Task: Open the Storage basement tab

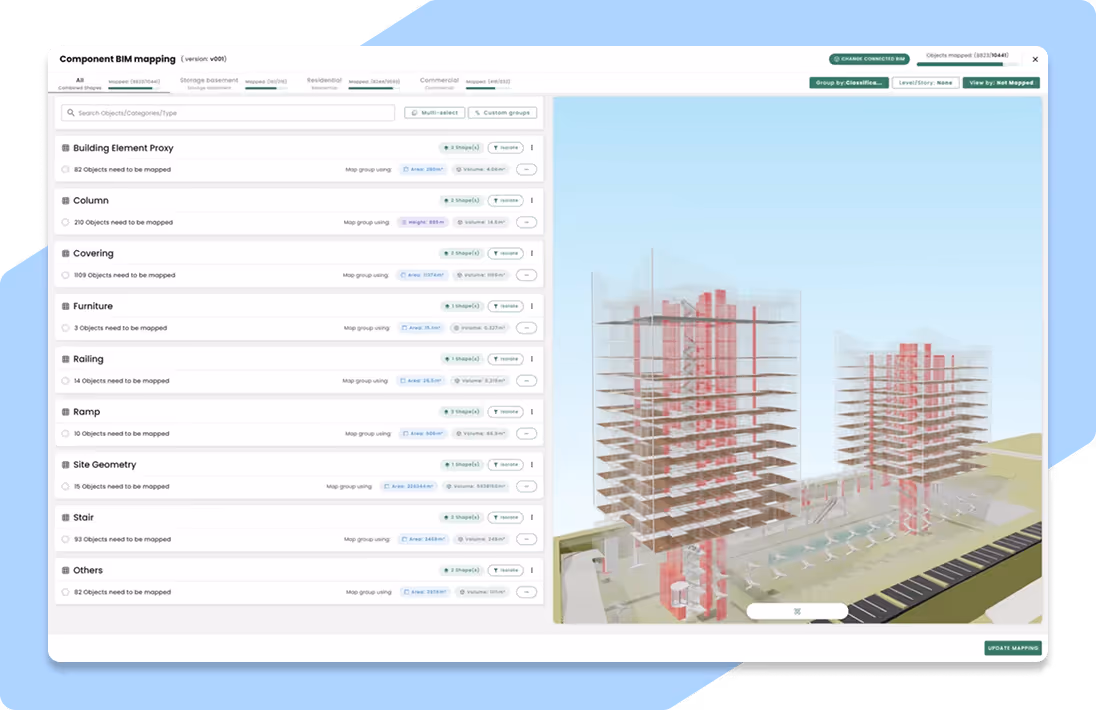Action: [x=207, y=79]
